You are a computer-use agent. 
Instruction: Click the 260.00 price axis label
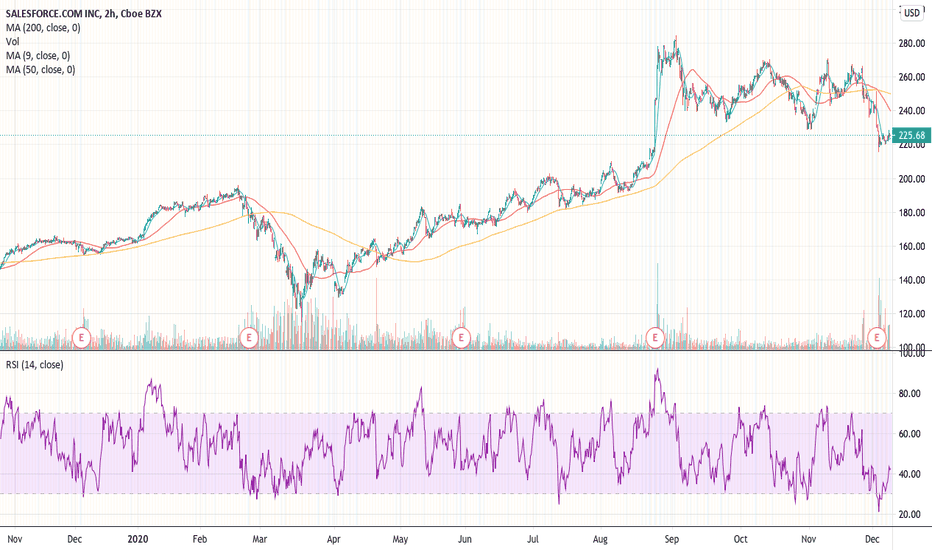click(x=912, y=77)
